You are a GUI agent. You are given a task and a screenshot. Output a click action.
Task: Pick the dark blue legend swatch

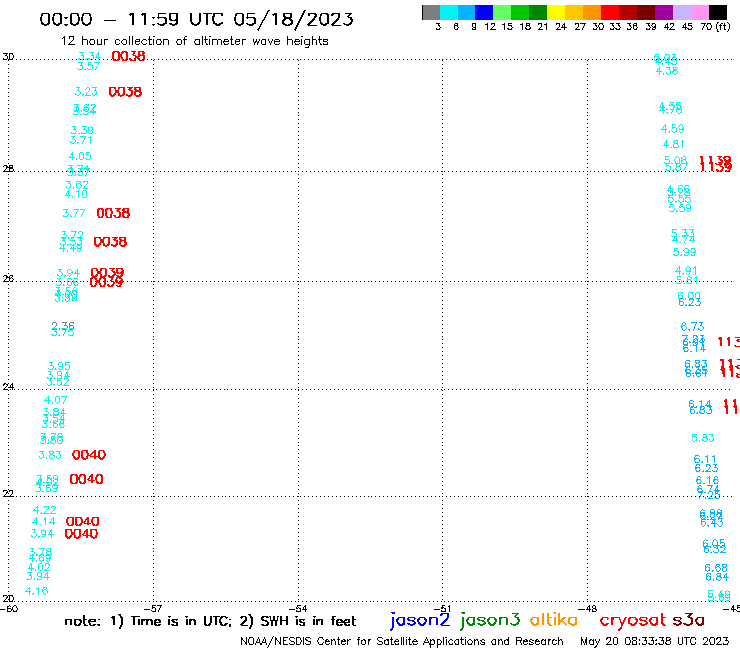point(484,12)
